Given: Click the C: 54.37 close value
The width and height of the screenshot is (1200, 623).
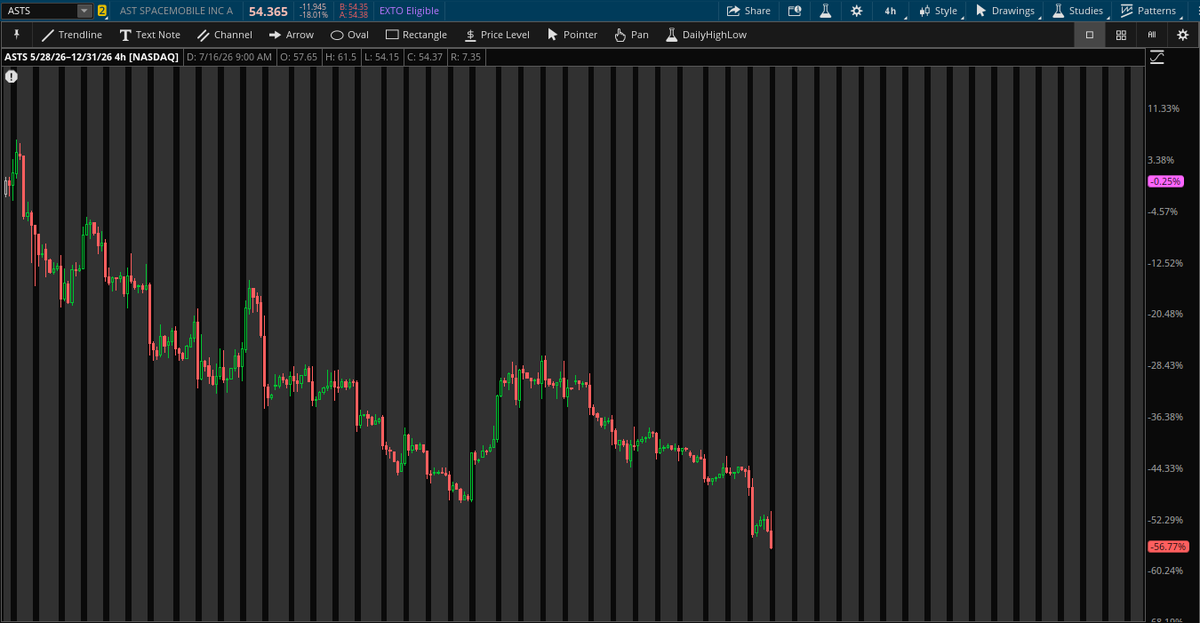Looking at the screenshot, I should (425, 57).
